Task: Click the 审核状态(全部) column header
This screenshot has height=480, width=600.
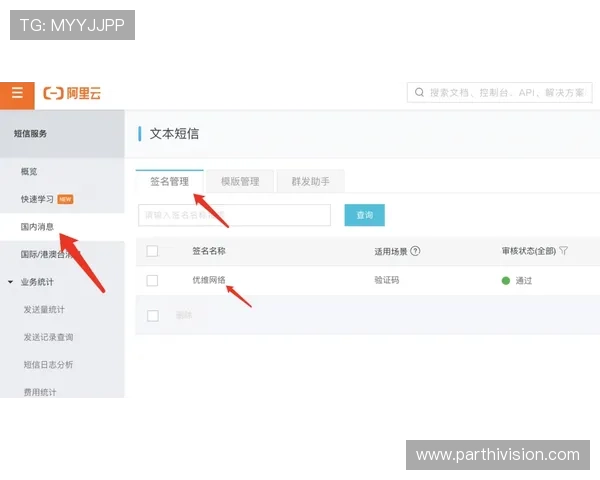Action: [x=529, y=251]
